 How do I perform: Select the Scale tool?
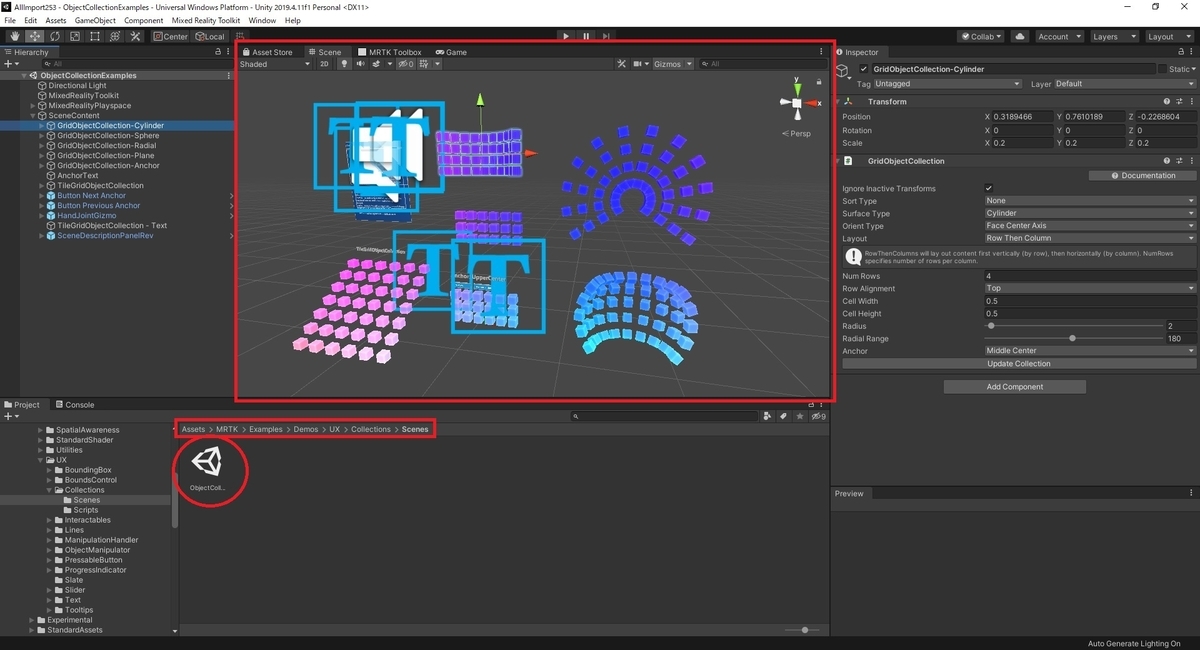(x=74, y=36)
